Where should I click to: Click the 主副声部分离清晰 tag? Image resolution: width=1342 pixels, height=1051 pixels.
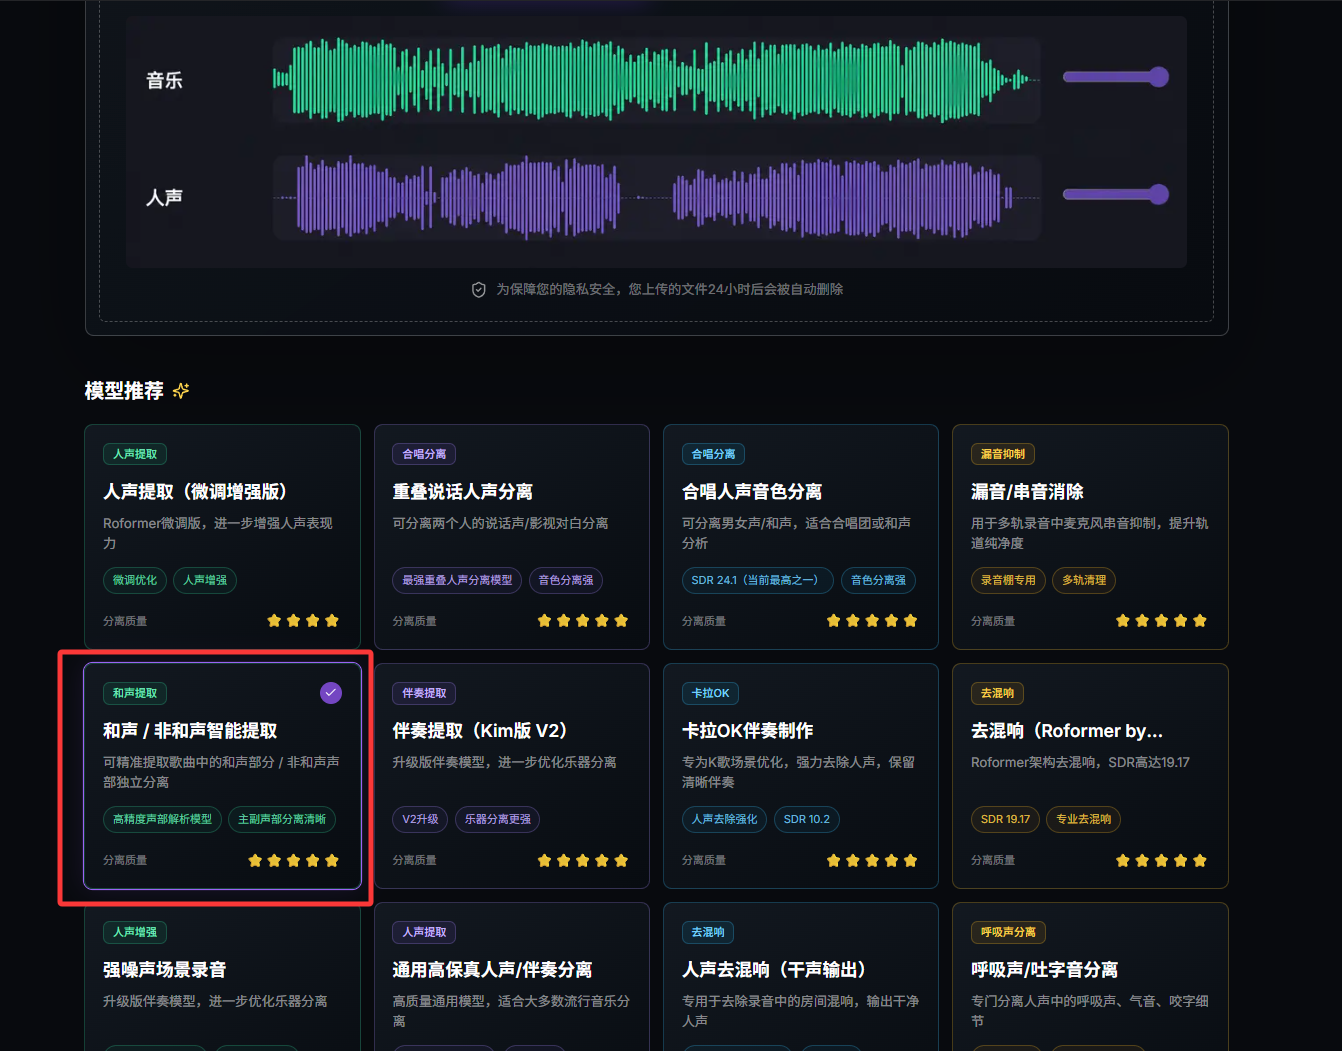(282, 819)
